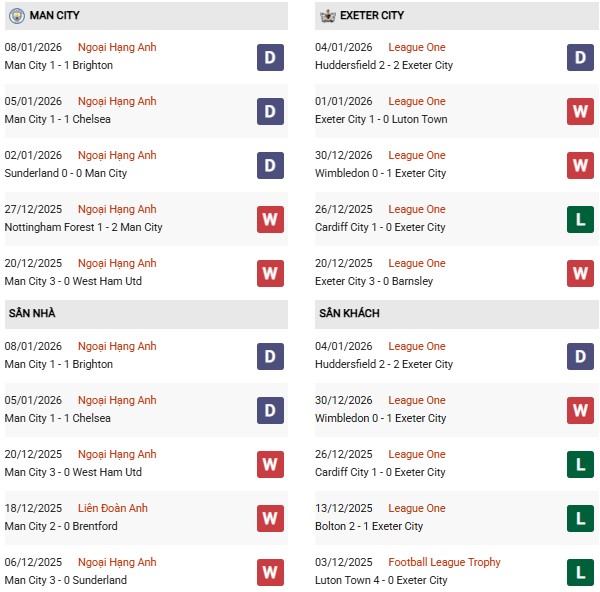Select the SÂN NHÀ section header

coord(32,313)
